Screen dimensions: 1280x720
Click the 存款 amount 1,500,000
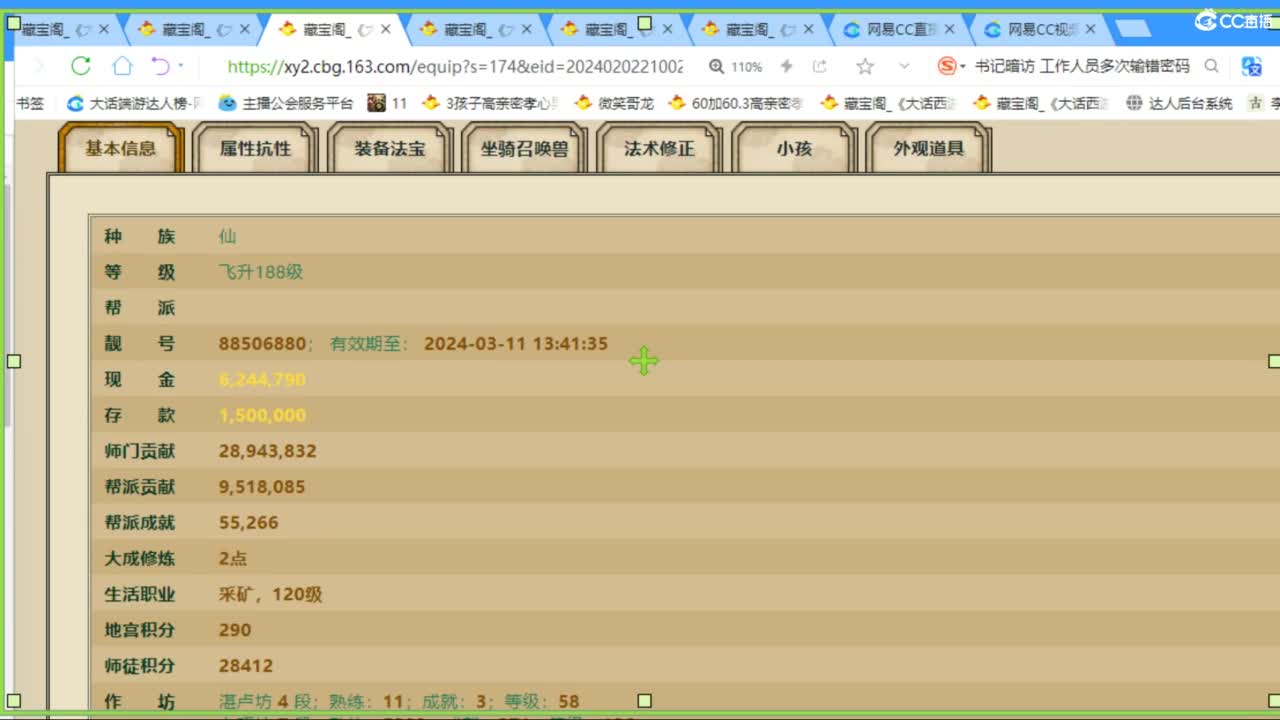(x=262, y=415)
